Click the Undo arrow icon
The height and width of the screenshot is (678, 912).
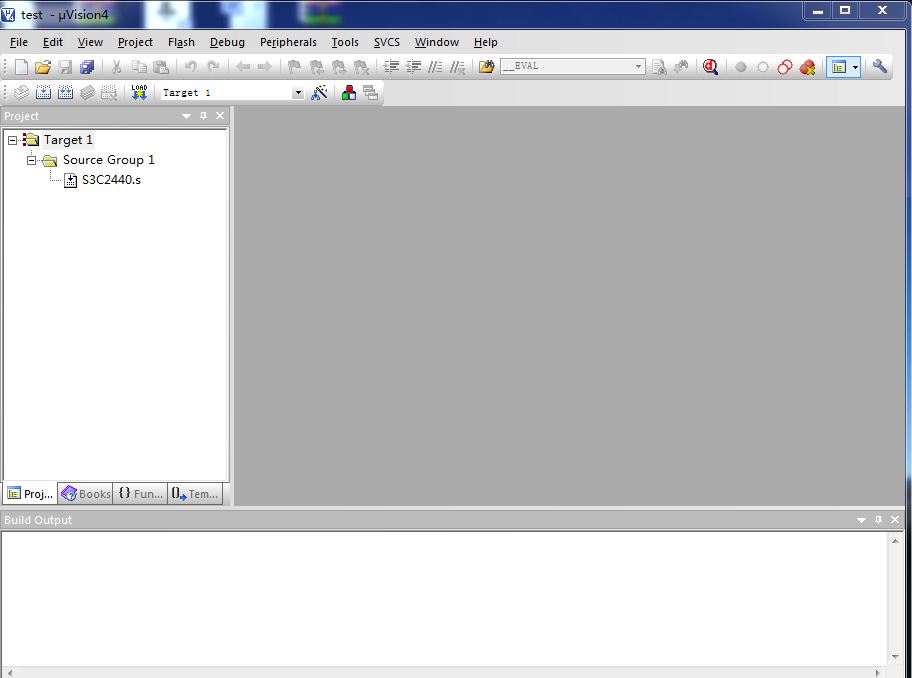tap(190, 67)
